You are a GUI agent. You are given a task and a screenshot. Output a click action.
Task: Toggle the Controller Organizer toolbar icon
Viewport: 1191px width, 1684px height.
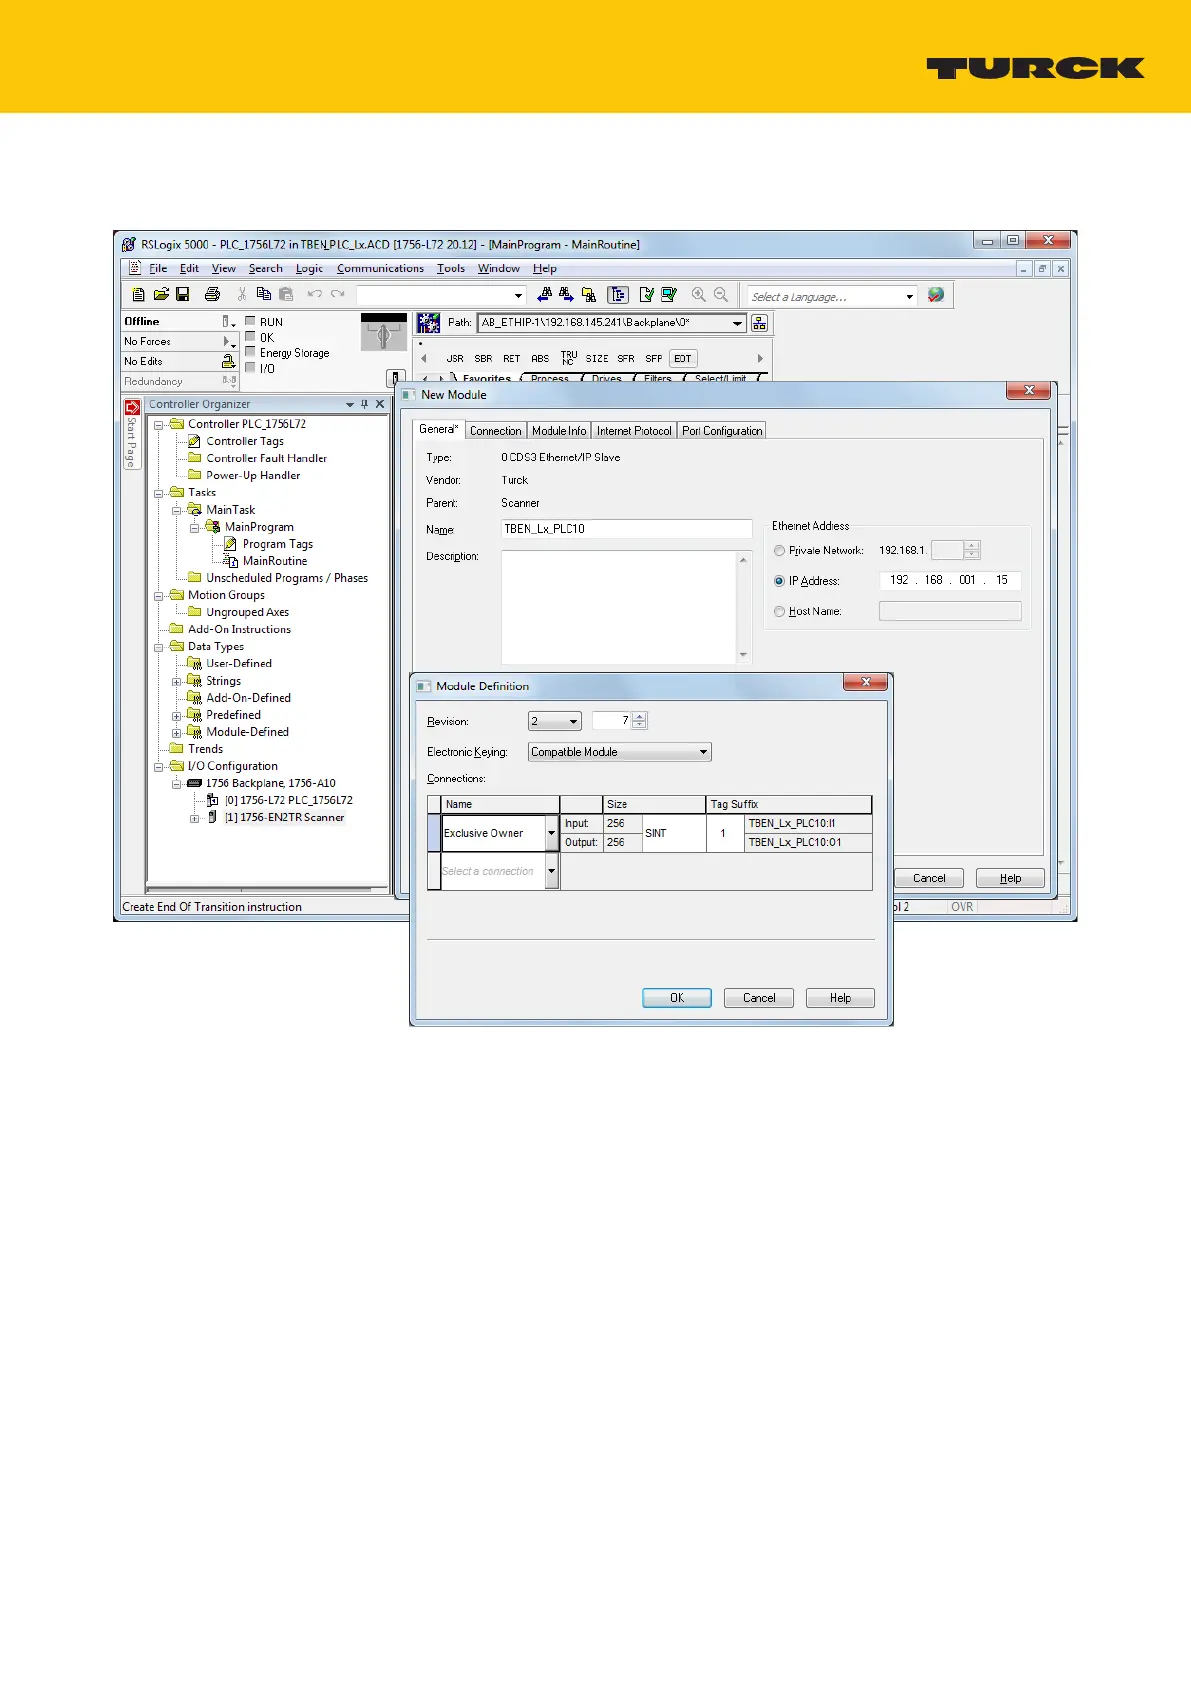pyautogui.click(x=618, y=294)
